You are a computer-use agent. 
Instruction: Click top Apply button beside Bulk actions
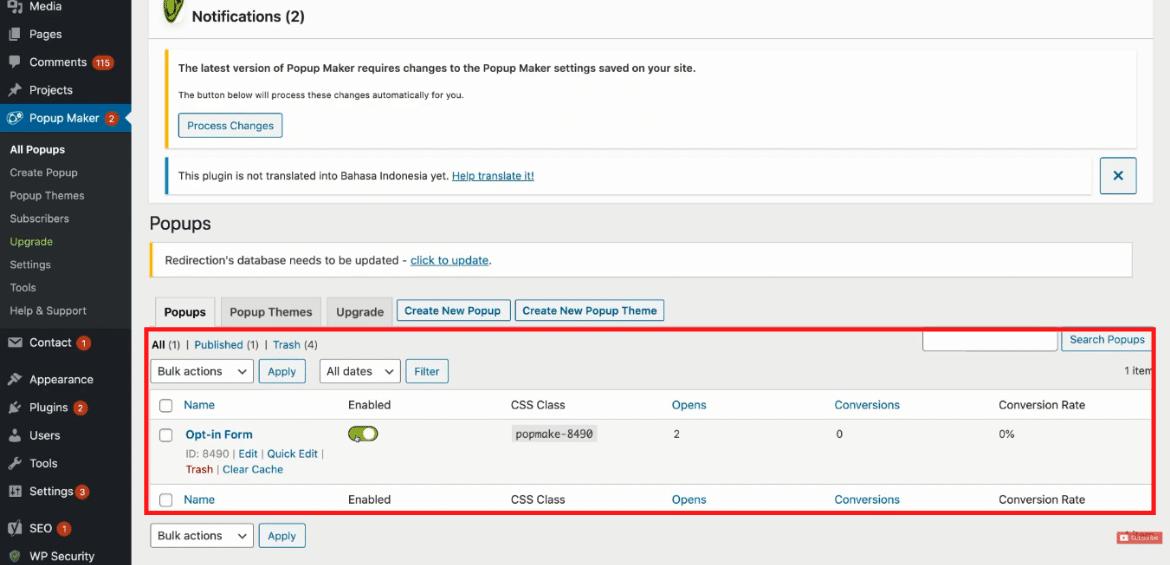click(282, 371)
